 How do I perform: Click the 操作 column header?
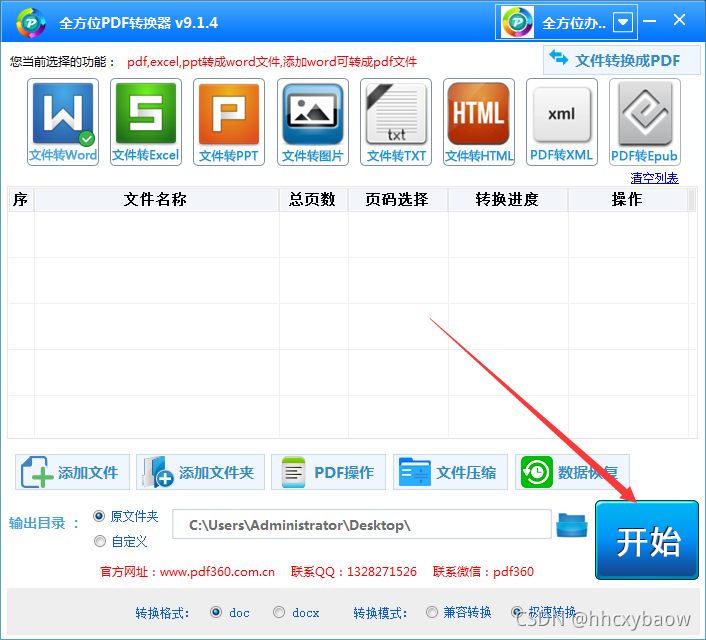pyautogui.click(x=628, y=200)
